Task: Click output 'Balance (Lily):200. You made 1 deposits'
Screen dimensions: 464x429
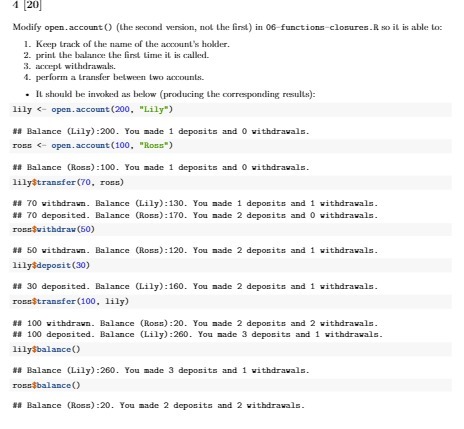Action: click(x=161, y=131)
